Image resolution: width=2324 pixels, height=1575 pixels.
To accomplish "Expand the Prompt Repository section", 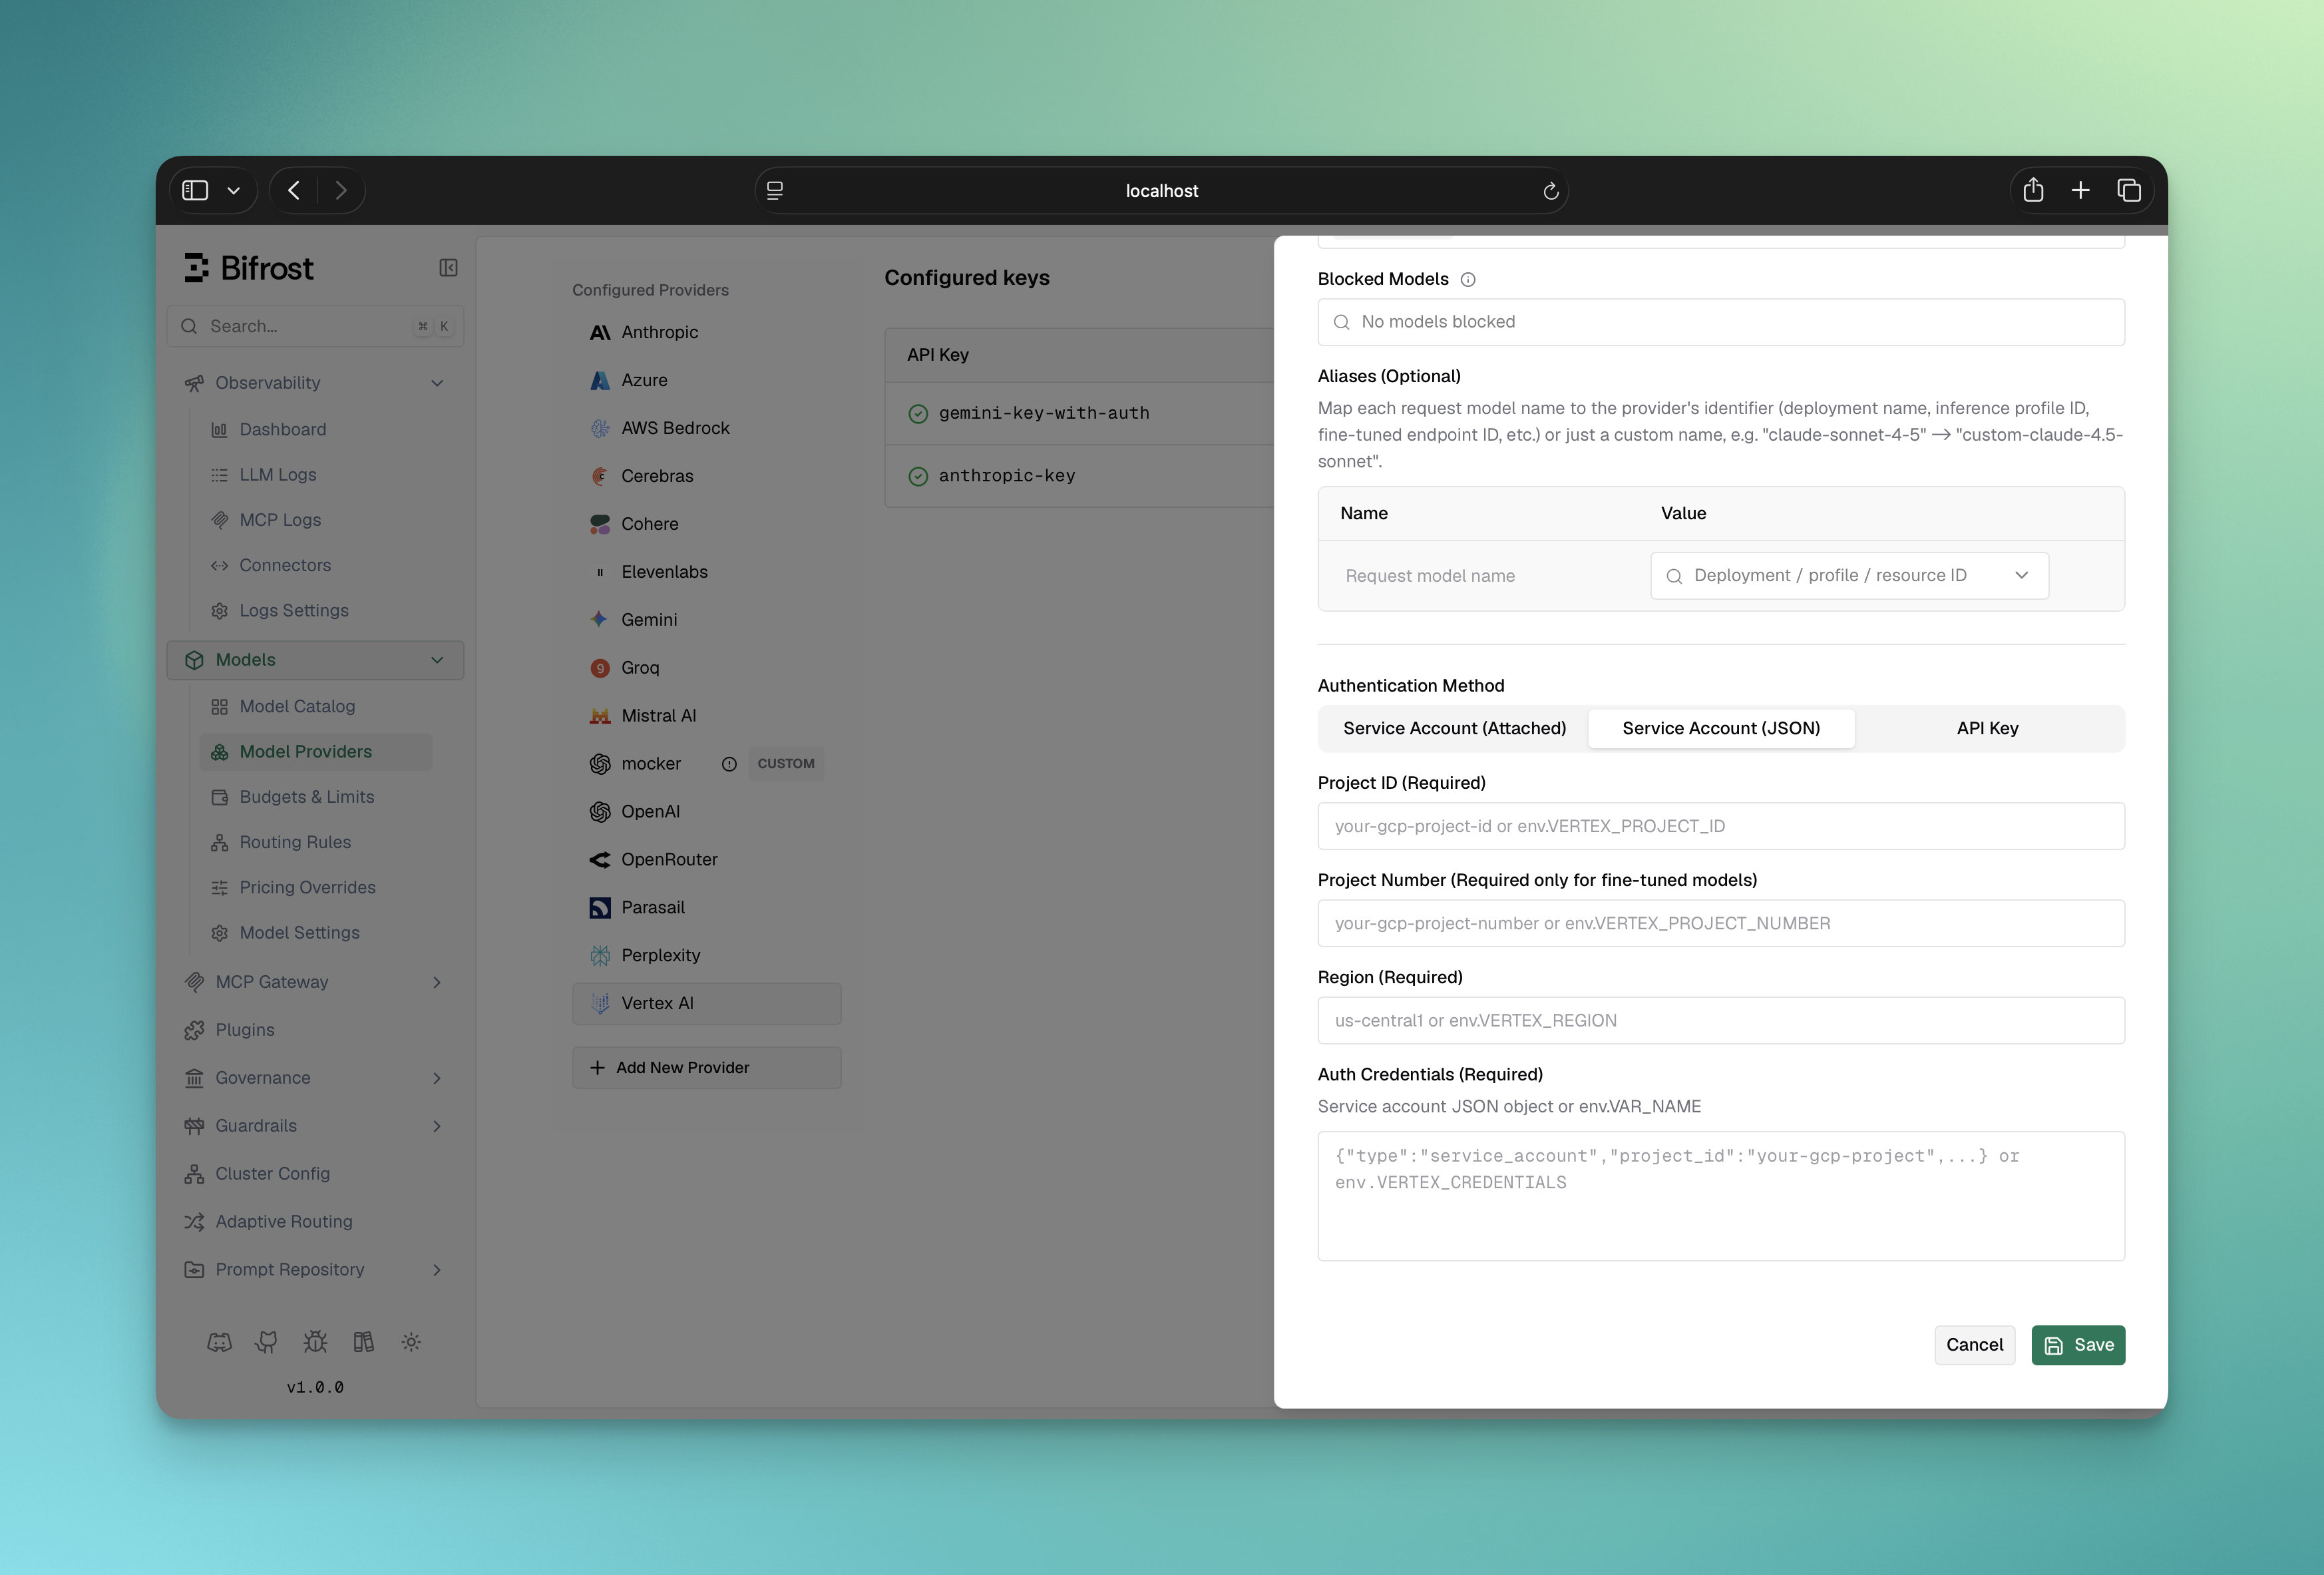I will point(437,1270).
